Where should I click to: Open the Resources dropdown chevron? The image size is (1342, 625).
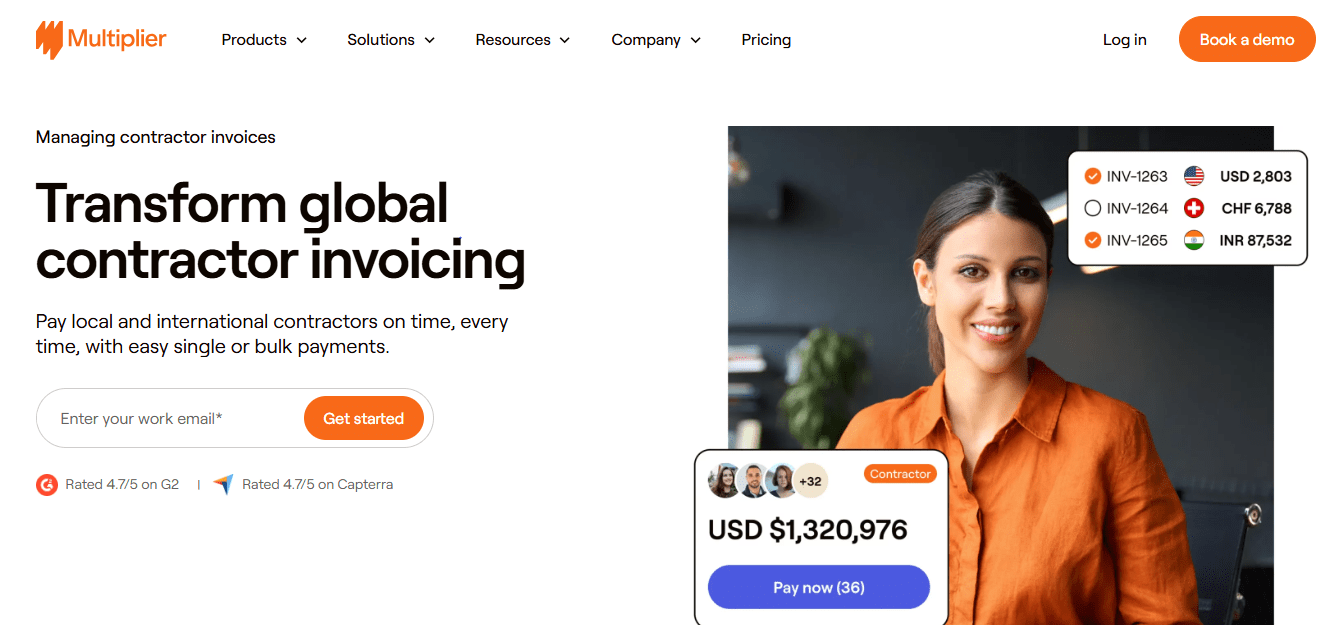pyautogui.click(x=565, y=40)
